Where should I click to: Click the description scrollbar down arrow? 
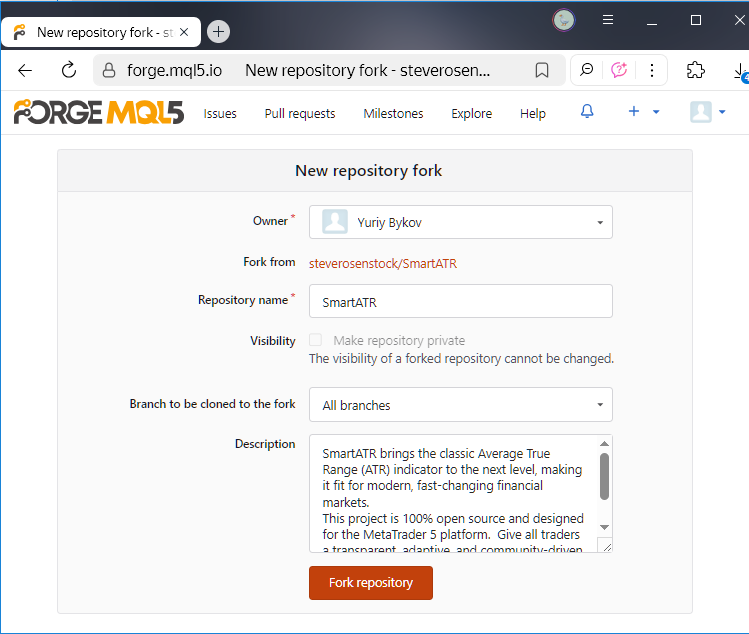[604, 527]
